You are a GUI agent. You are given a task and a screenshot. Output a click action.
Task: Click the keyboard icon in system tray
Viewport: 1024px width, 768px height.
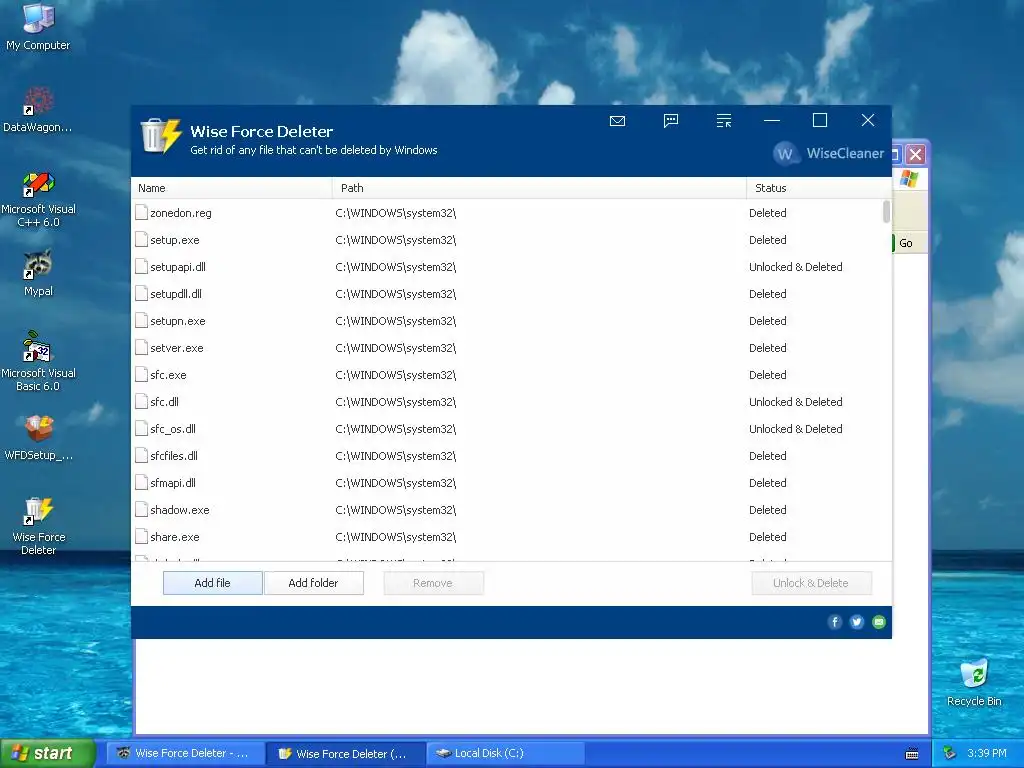(912, 754)
